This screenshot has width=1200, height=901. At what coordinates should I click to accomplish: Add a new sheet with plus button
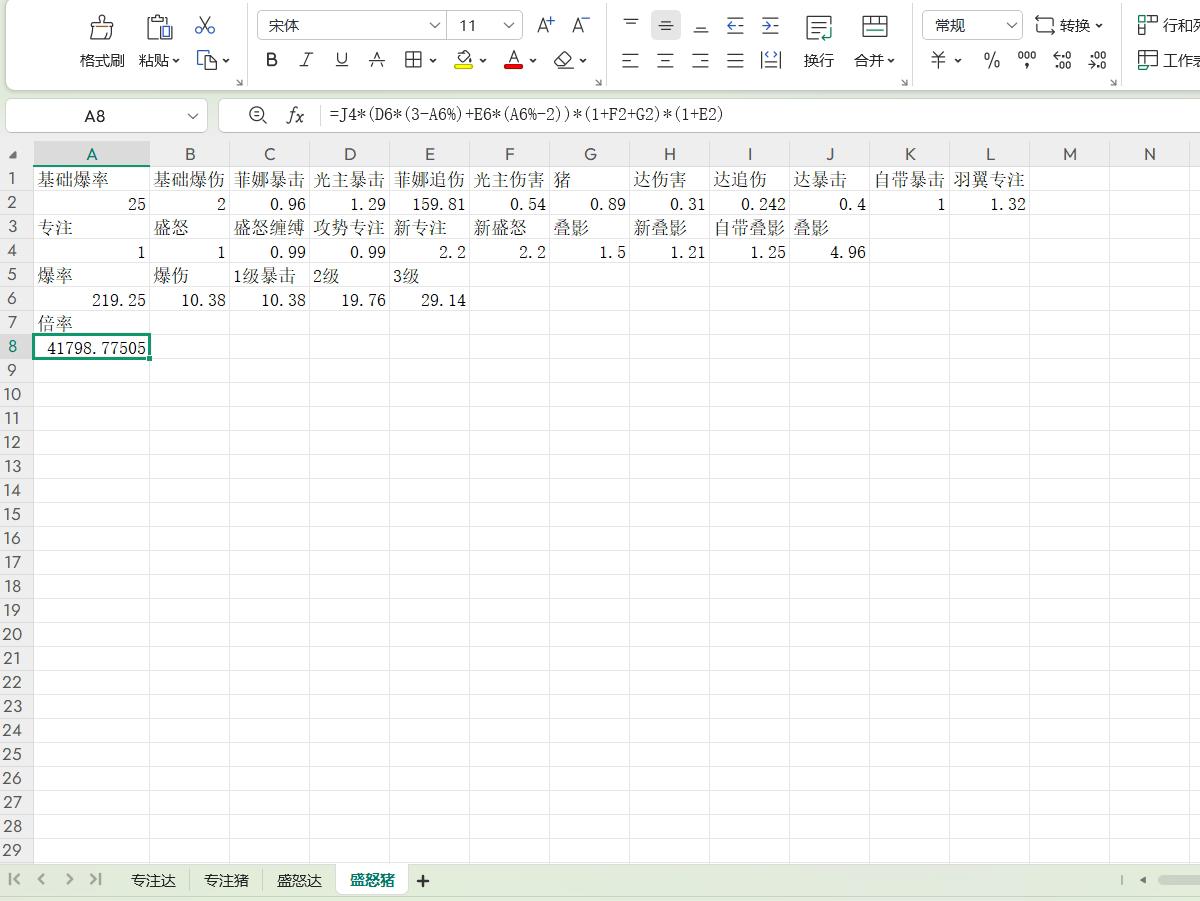coord(423,880)
